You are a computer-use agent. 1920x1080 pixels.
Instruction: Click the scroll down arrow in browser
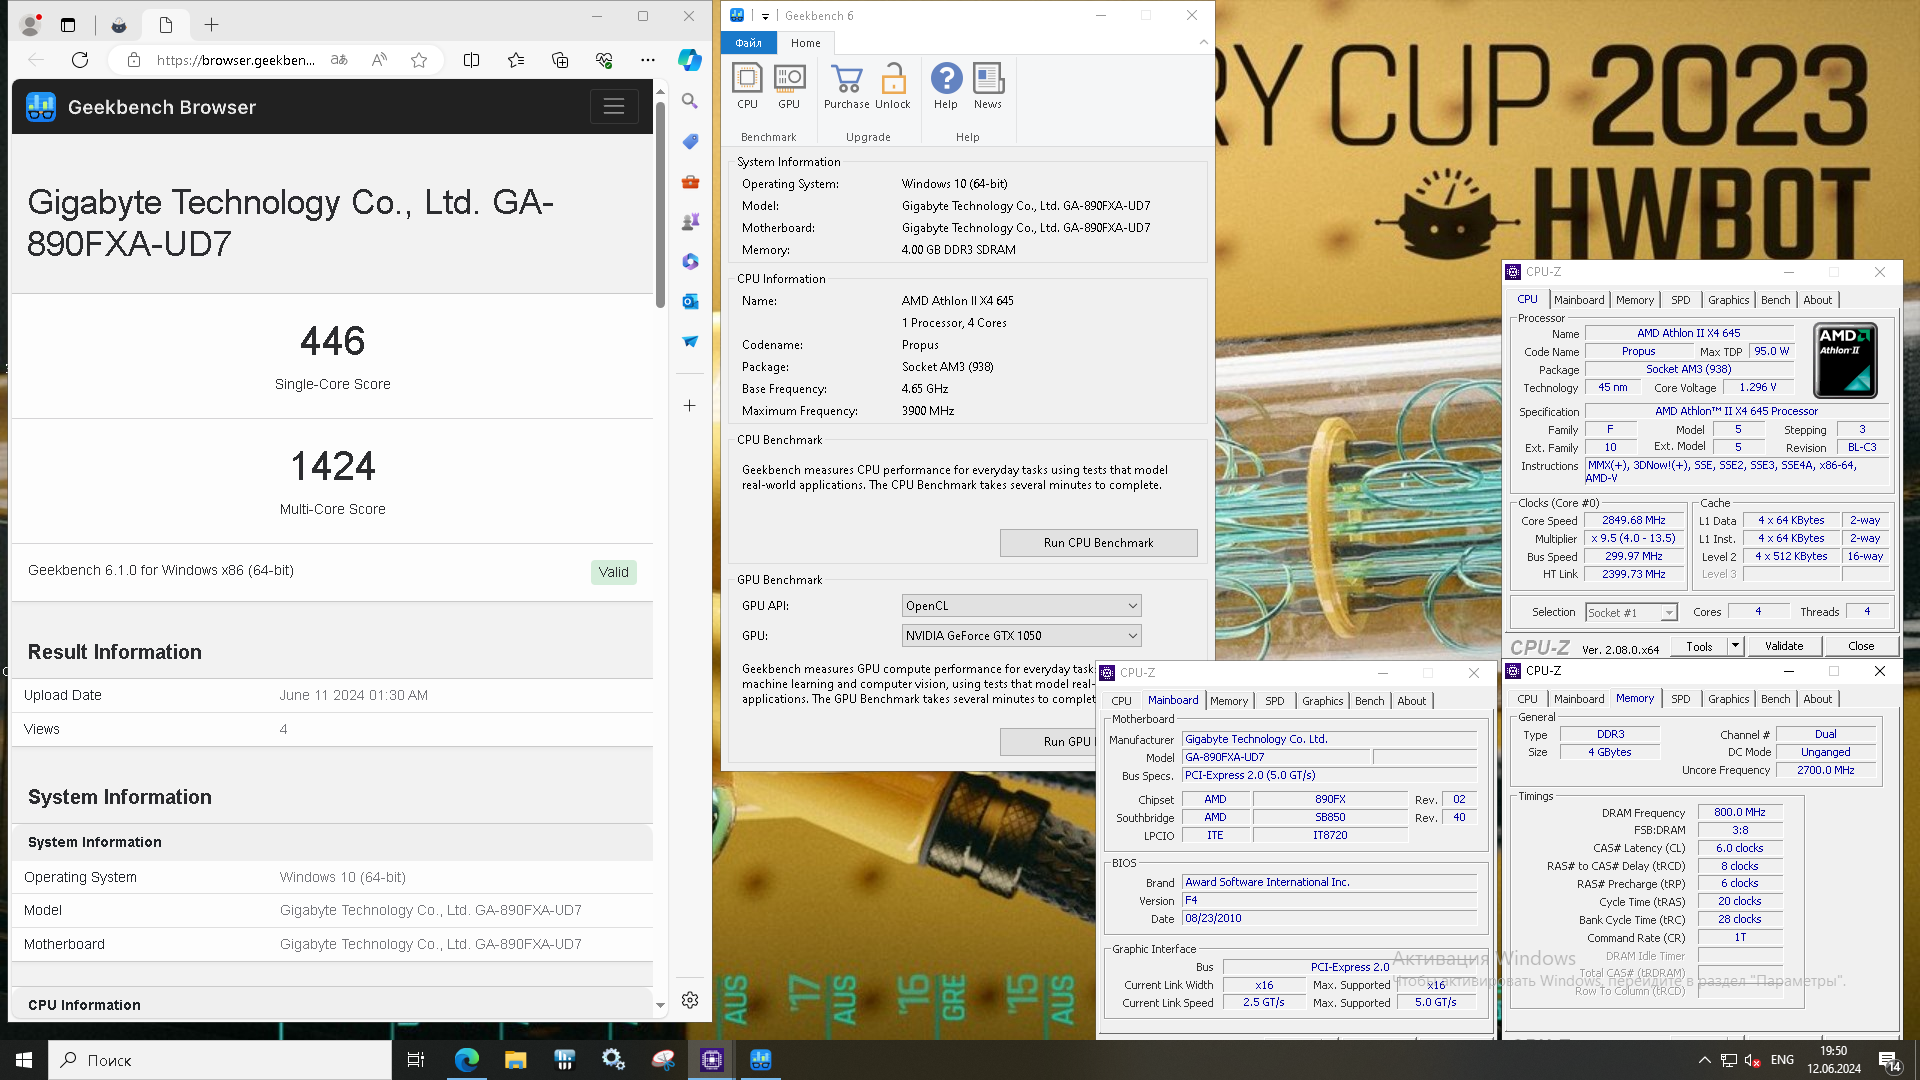pos(660,1006)
